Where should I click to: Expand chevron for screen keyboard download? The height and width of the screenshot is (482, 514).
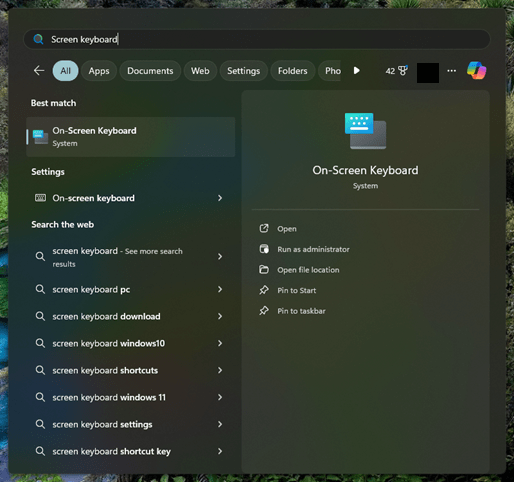click(x=220, y=316)
